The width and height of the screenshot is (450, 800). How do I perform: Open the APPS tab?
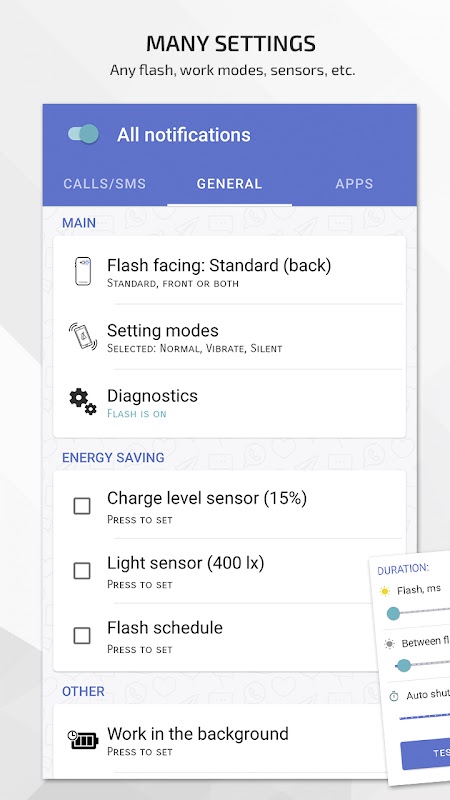(x=354, y=184)
